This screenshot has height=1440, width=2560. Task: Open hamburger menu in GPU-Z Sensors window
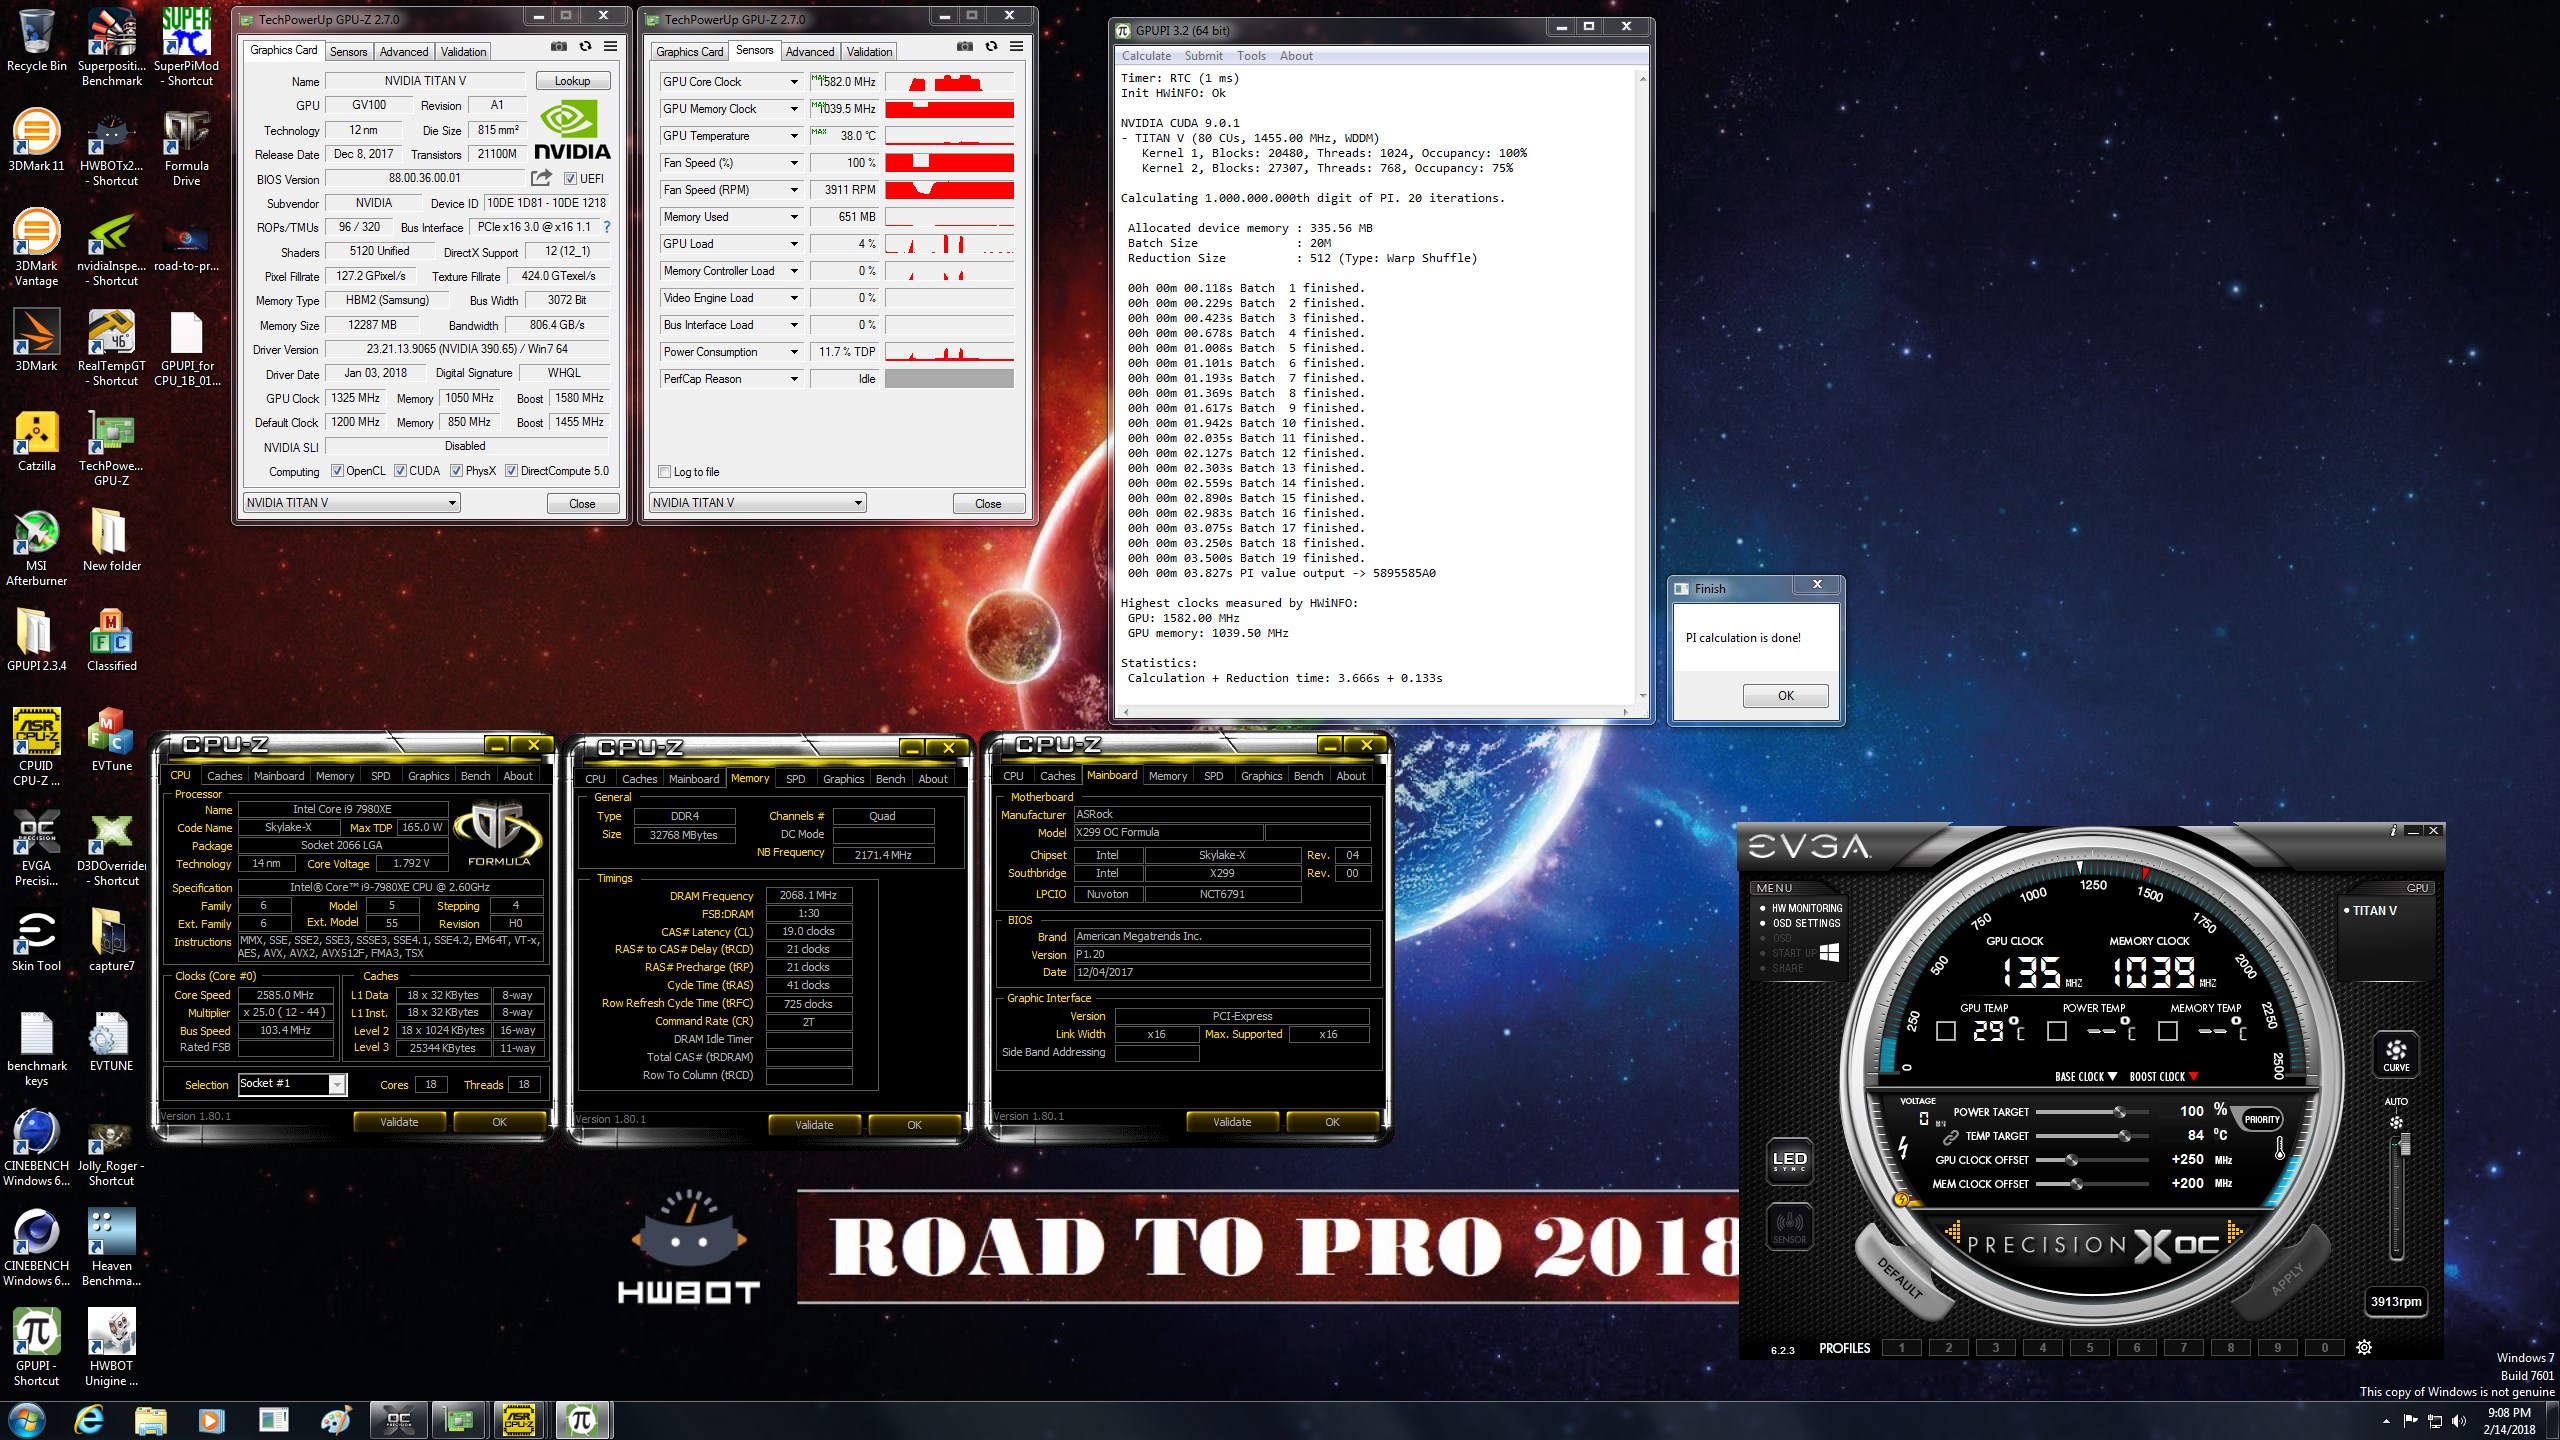point(1016,47)
